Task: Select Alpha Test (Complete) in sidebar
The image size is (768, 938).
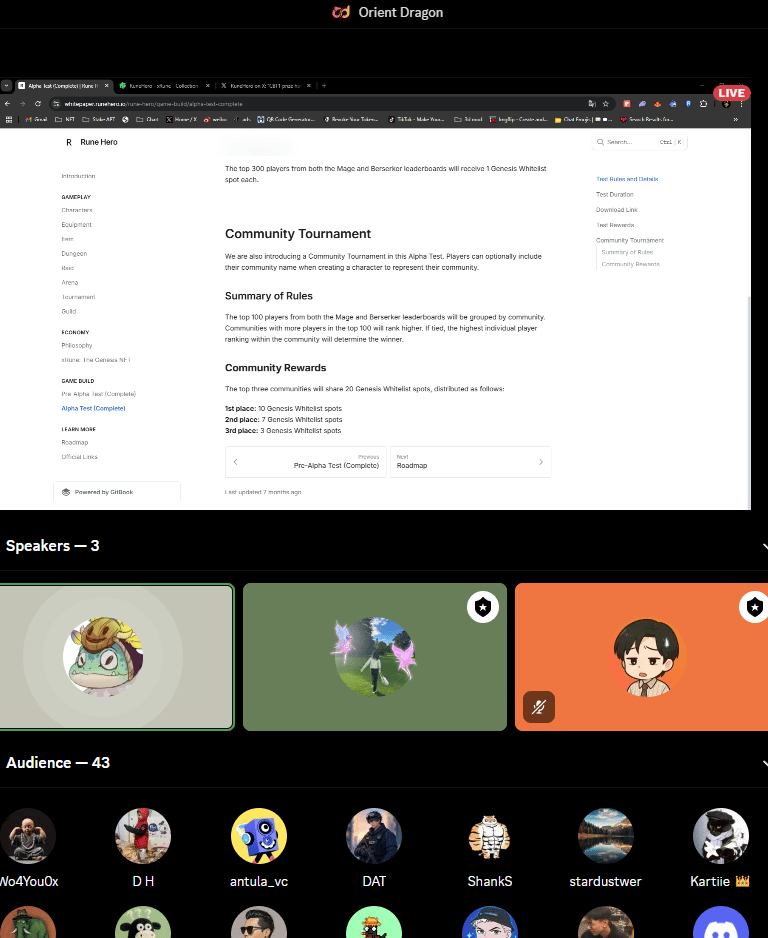Action: pos(93,408)
